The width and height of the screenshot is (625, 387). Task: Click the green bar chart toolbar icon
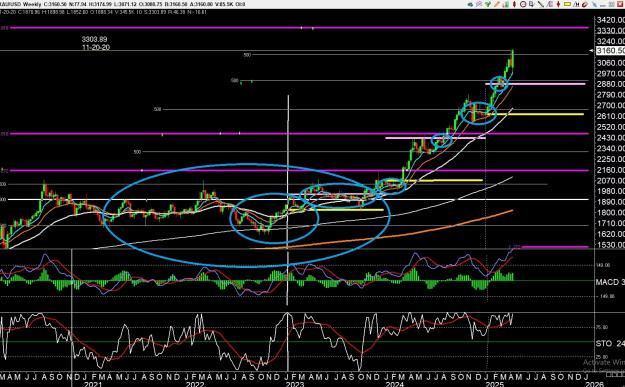click(506, 4)
